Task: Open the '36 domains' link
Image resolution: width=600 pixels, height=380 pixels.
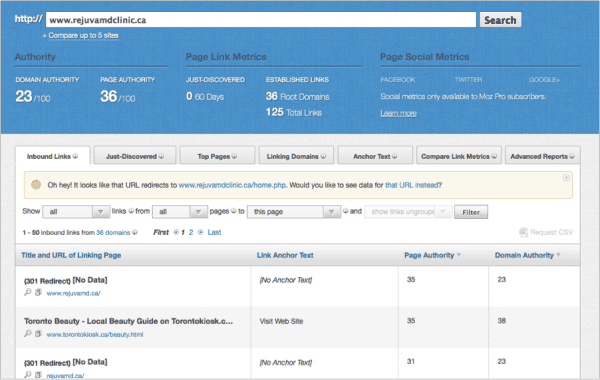Action: point(113,233)
